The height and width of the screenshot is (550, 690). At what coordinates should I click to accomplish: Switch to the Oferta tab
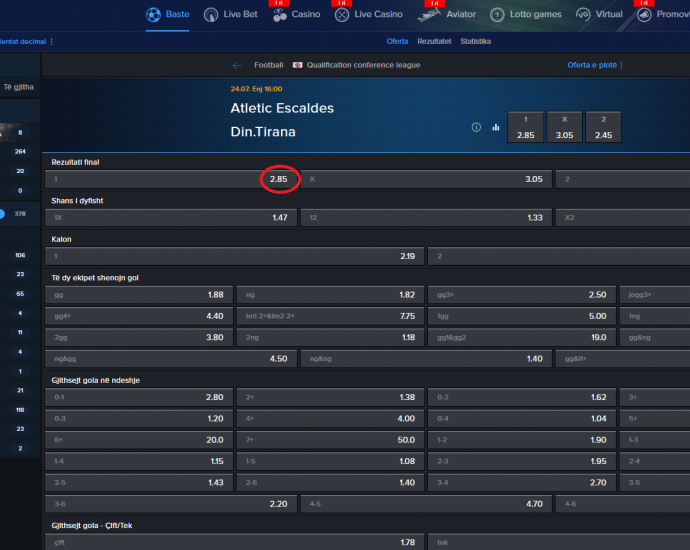pyautogui.click(x=397, y=41)
